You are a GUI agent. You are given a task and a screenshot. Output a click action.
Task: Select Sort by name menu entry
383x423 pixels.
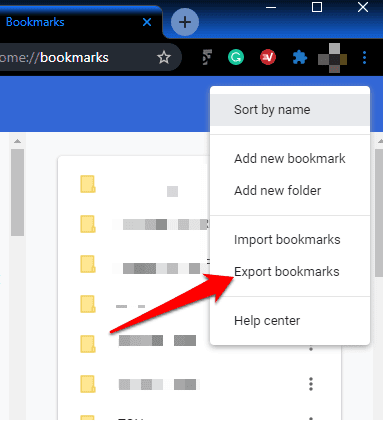click(x=290, y=110)
